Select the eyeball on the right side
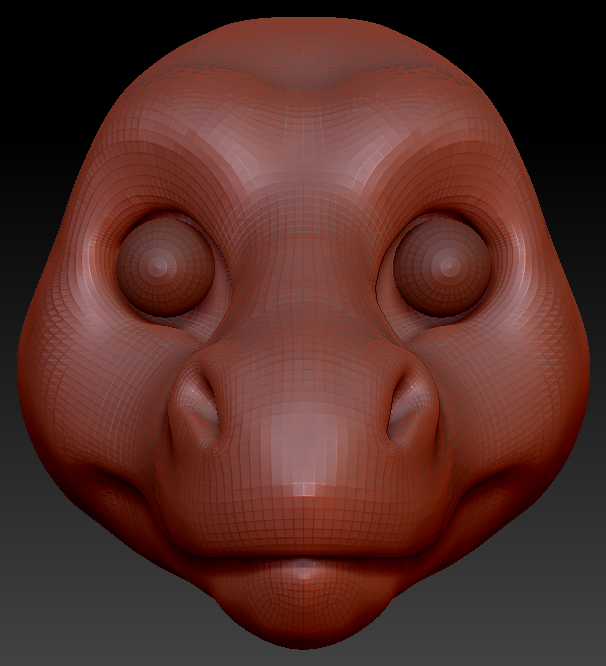This screenshot has height=666, width=606. pos(442,267)
